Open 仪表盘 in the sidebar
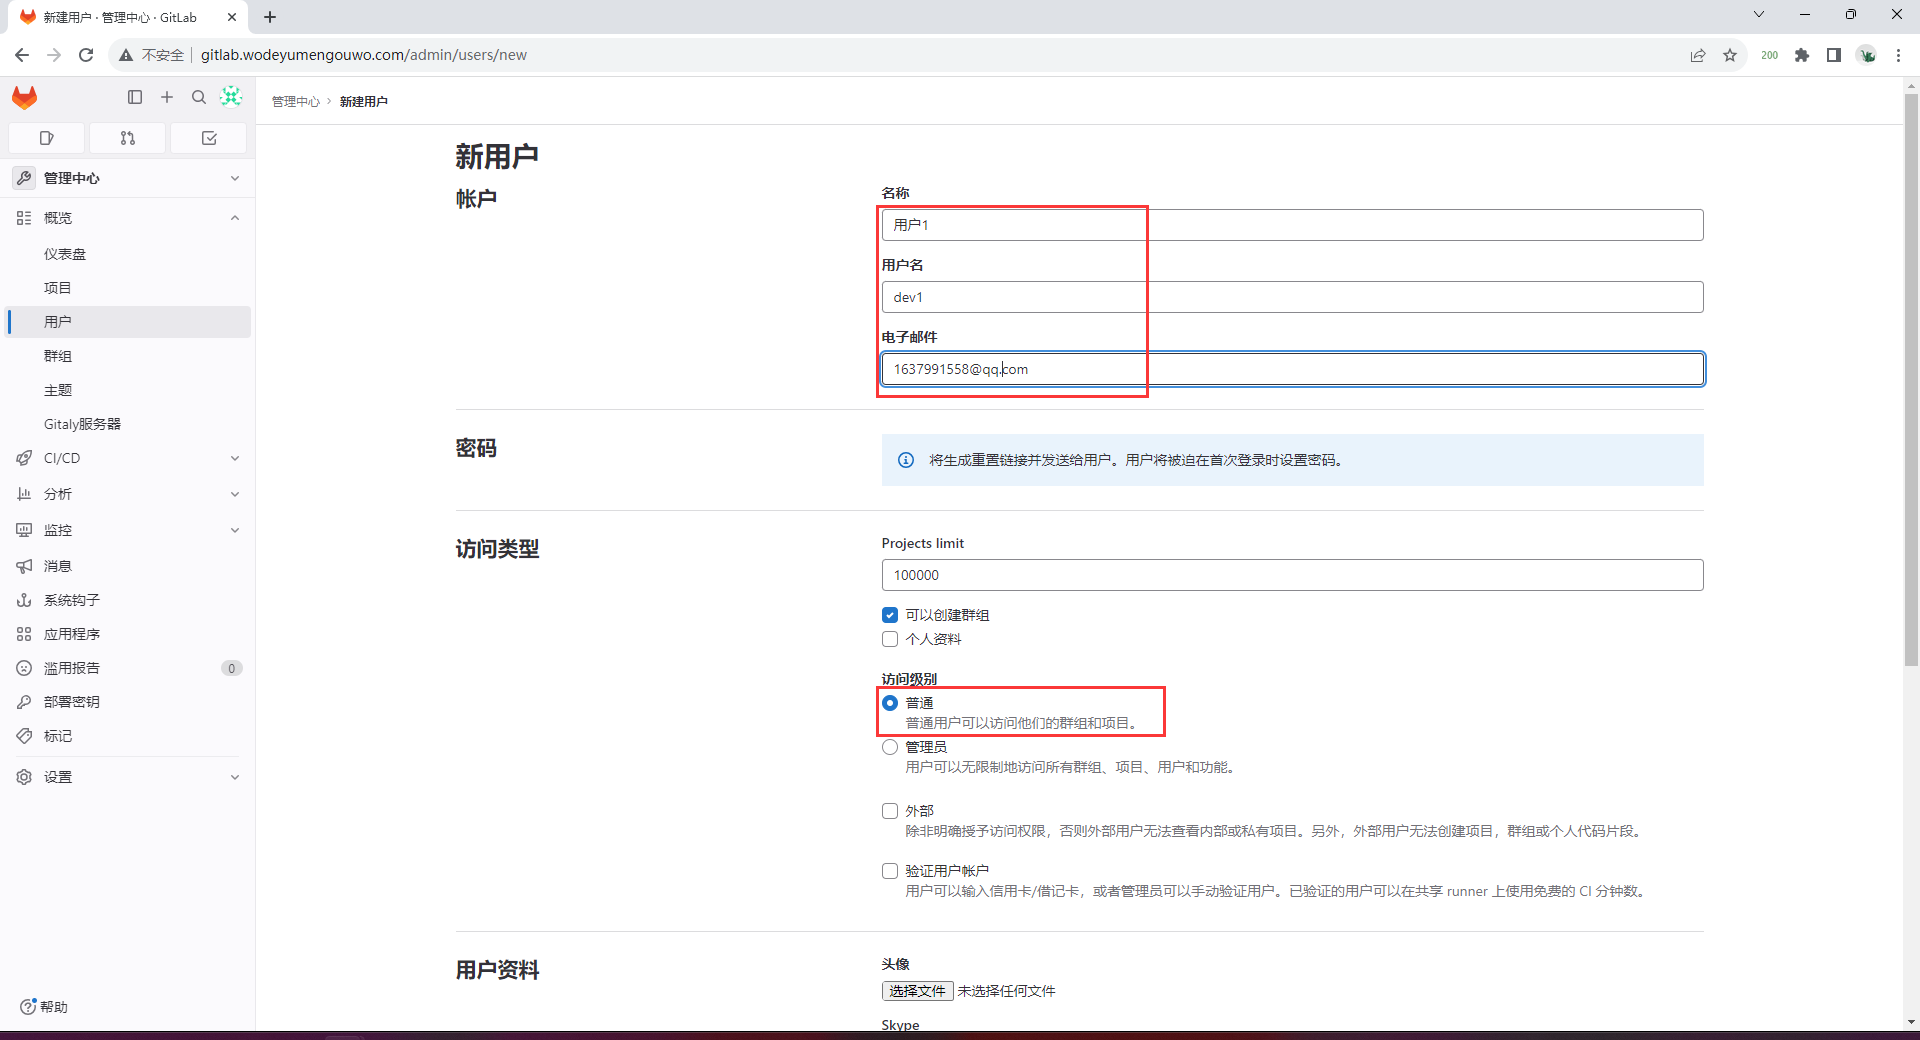 point(65,254)
